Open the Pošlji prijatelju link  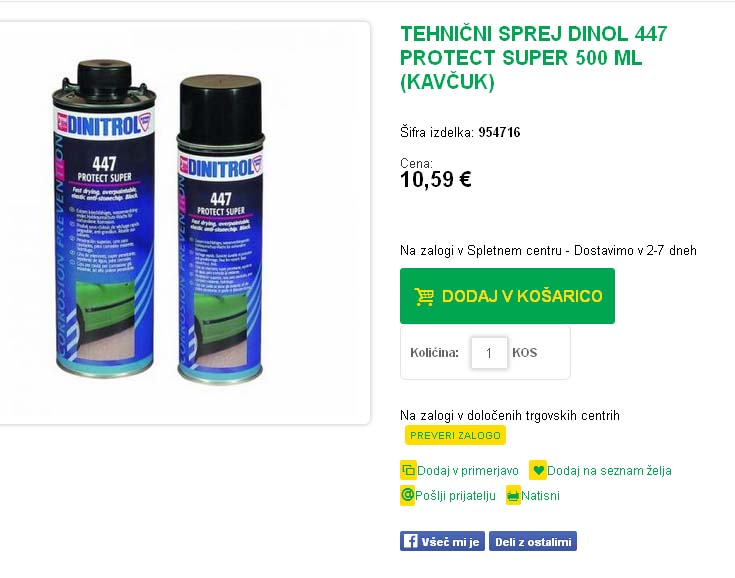455,495
